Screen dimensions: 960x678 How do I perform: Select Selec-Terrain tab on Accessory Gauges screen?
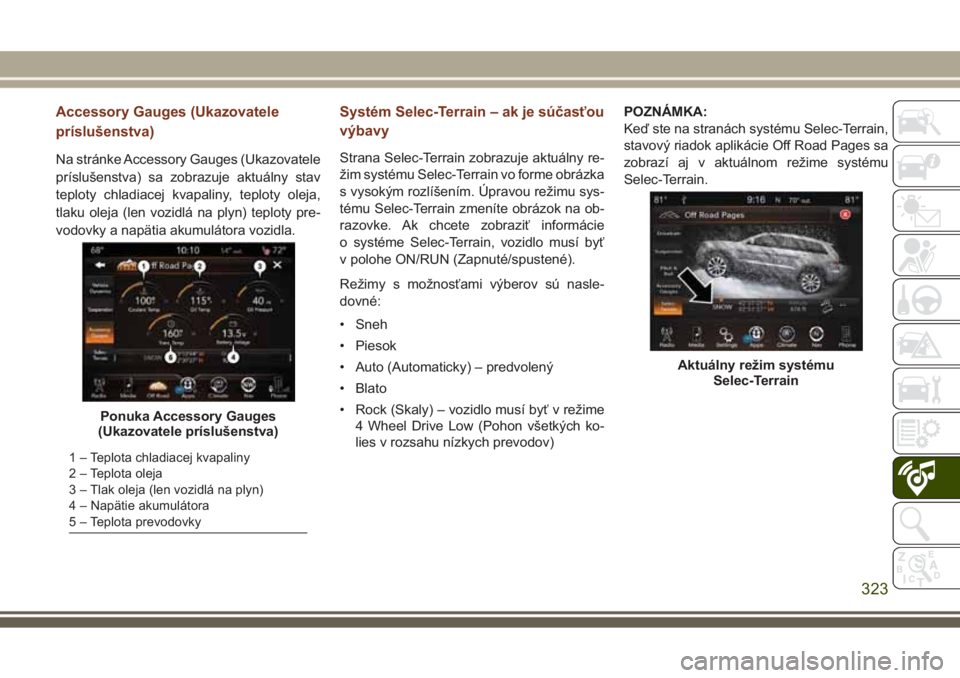[100, 355]
